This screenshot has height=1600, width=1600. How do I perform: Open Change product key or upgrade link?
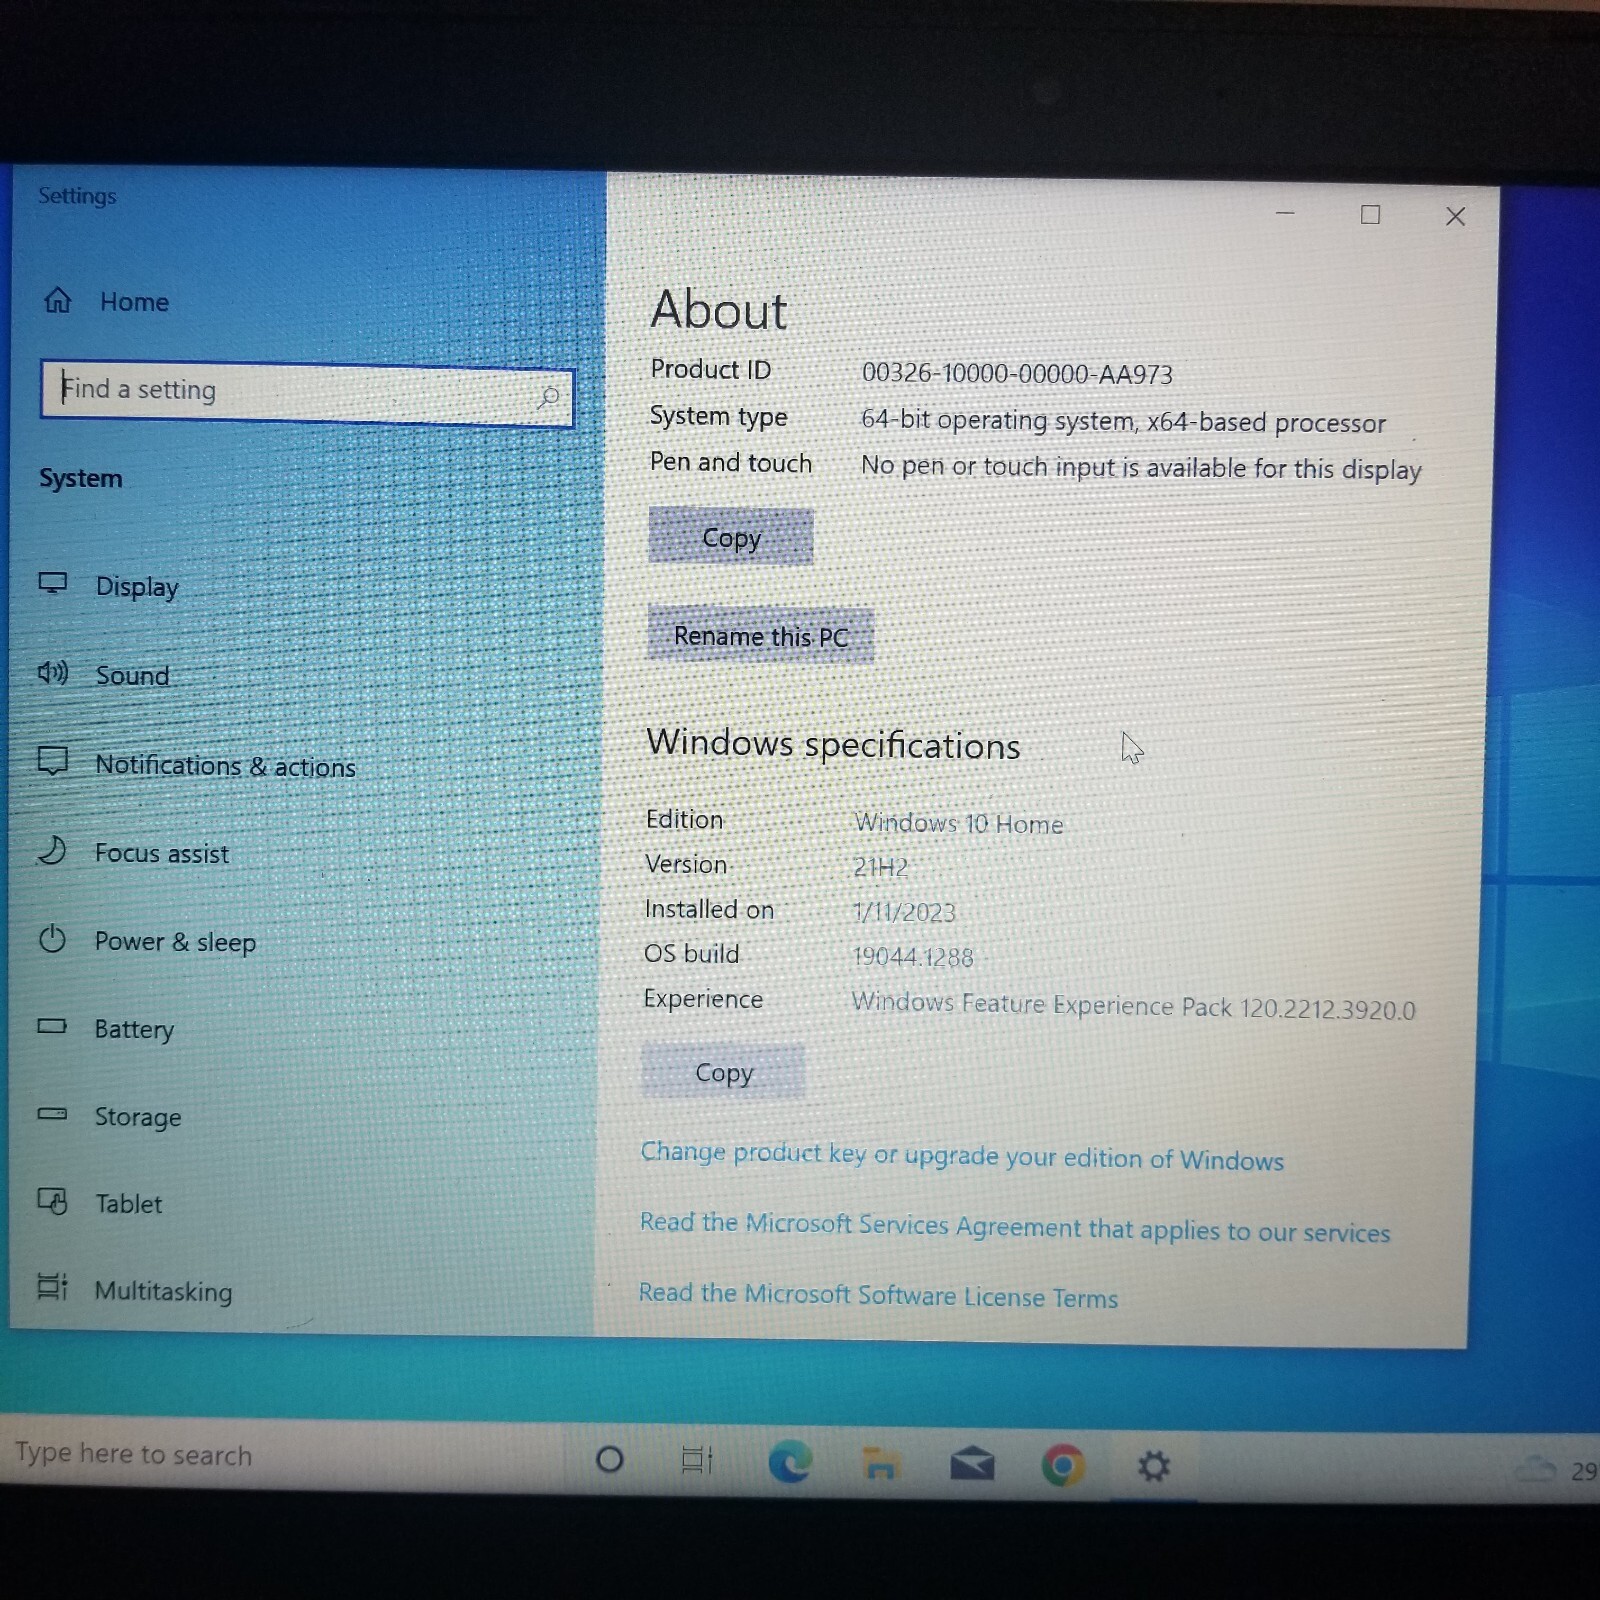click(x=962, y=1156)
